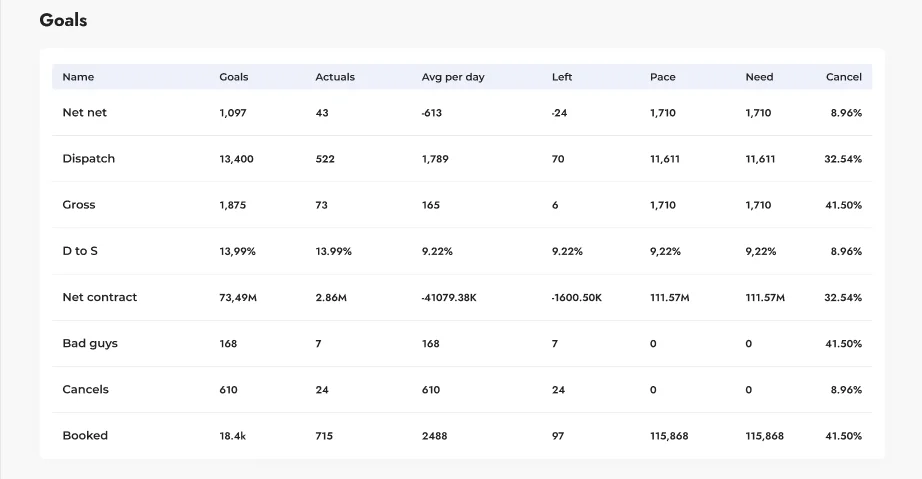Click the Goals column header

click(x=234, y=77)
